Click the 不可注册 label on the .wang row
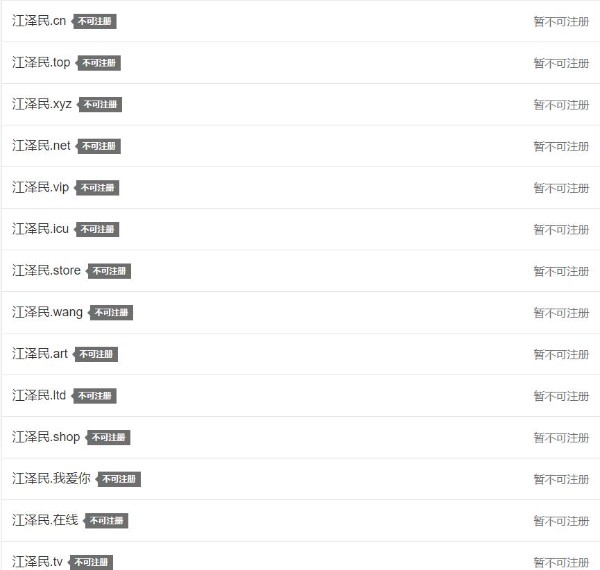This screenshot has width=600, height=570. [x=112, y=313]
